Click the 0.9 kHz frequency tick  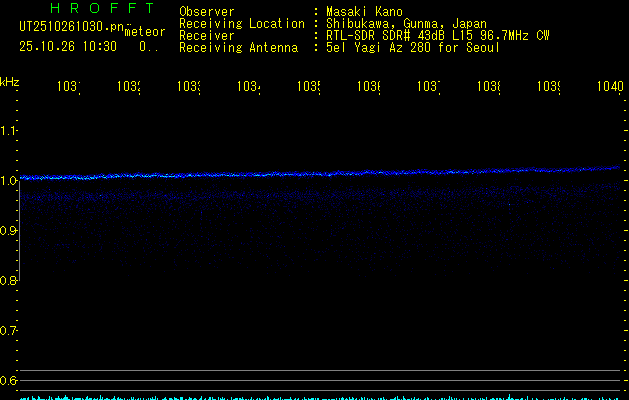(9, 231)
